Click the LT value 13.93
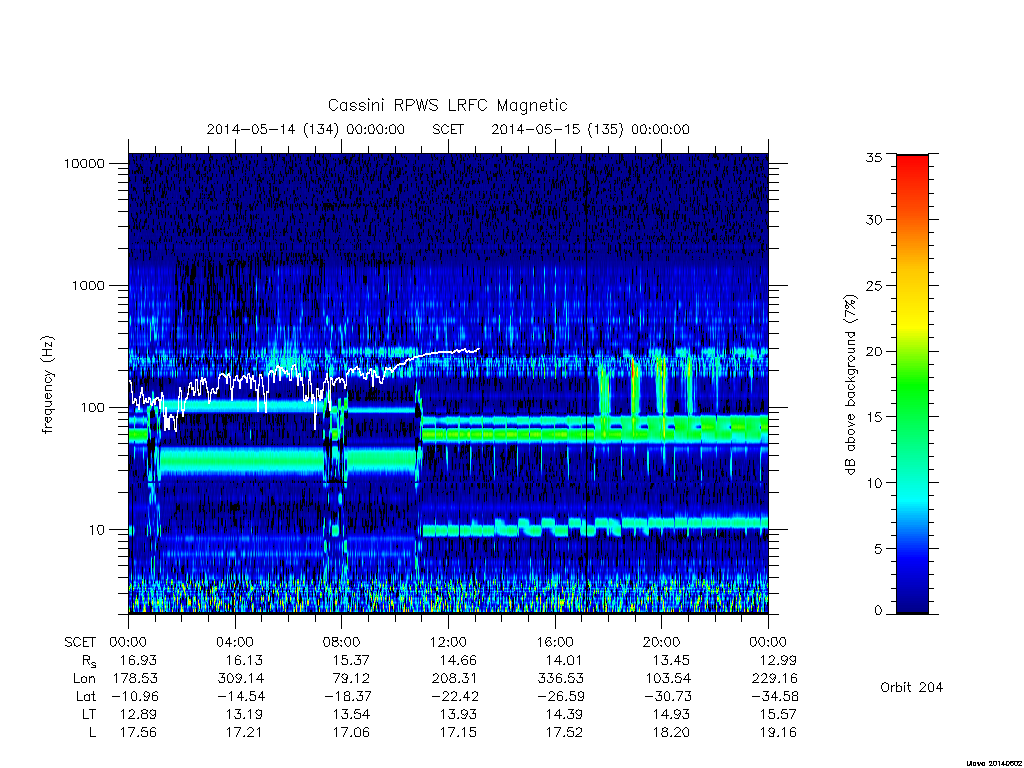The height and width of the screenshot is (768, 1024). point(458,715)
